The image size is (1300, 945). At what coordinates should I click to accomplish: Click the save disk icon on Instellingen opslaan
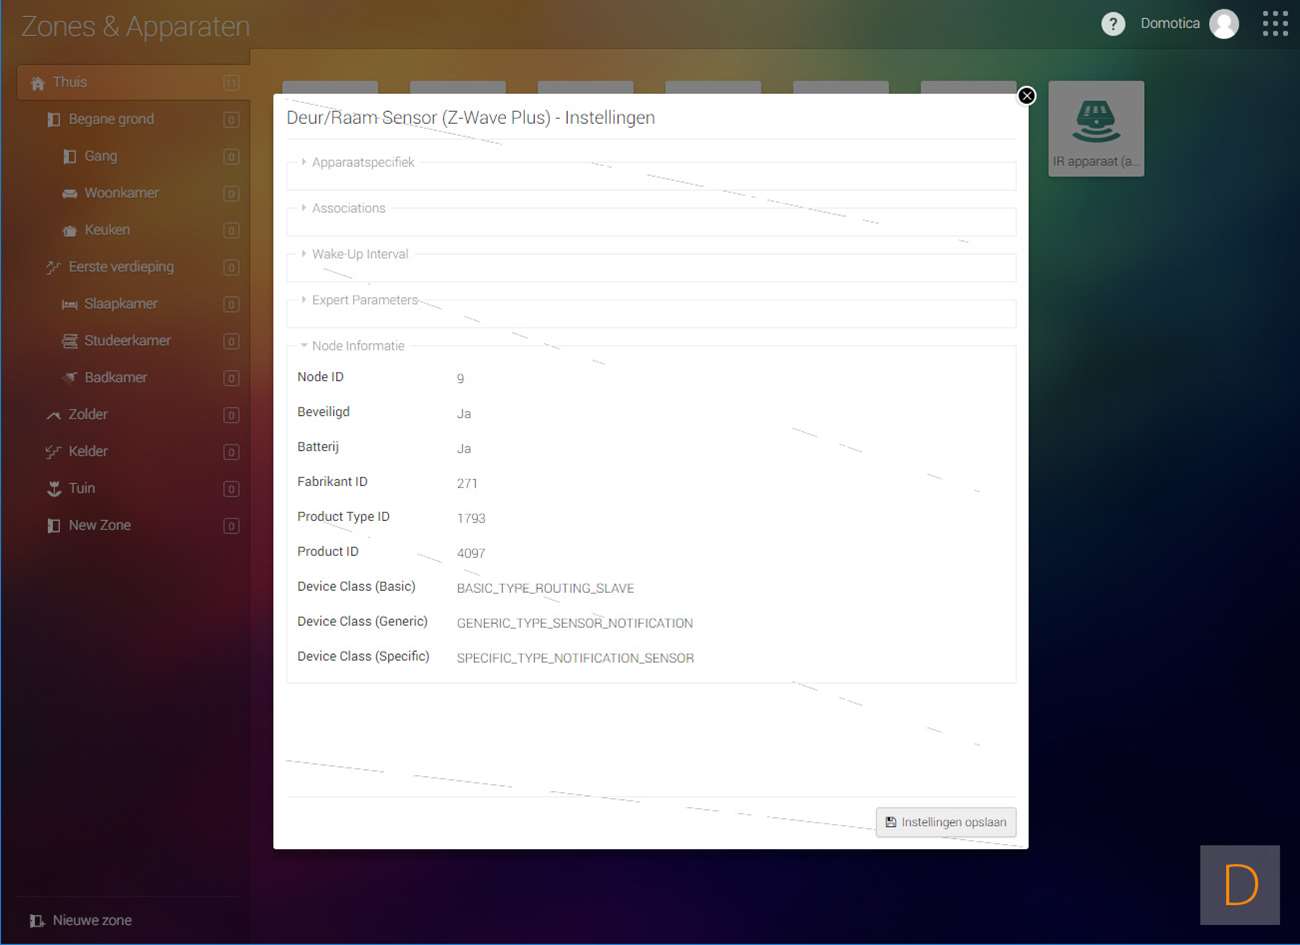tap(891, 822)
